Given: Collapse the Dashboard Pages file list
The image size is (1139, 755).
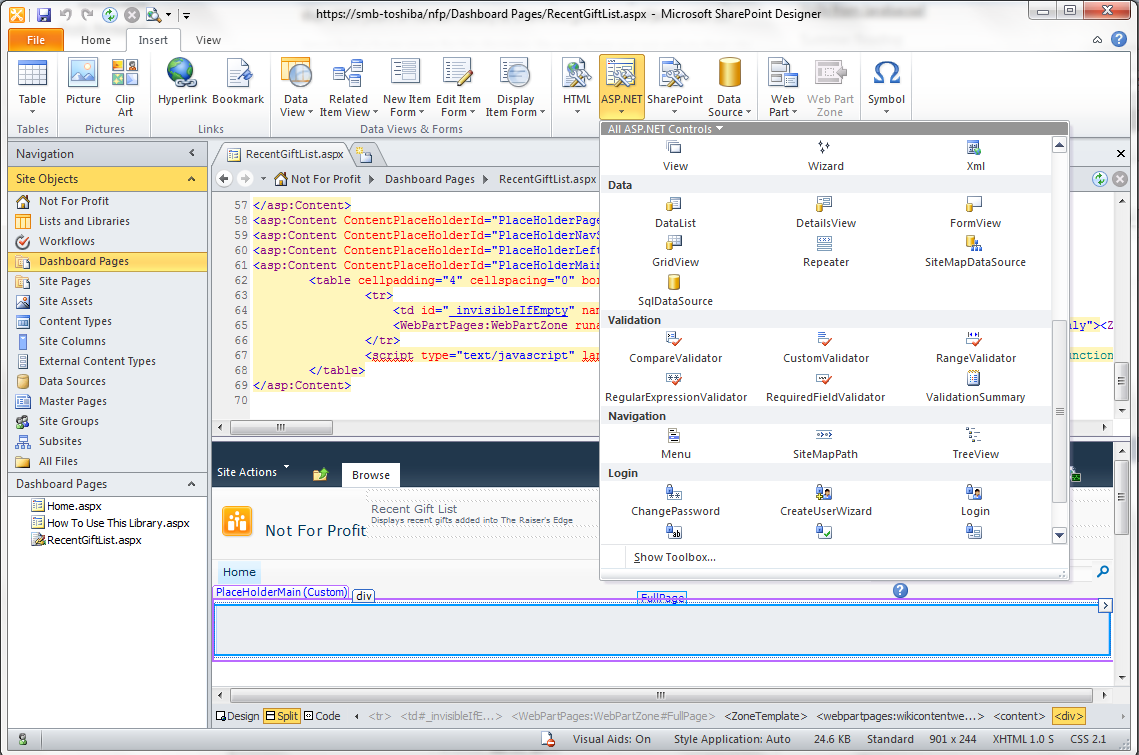Looking at the screenshot, I should pyautogui.click(x=191, y=484).
